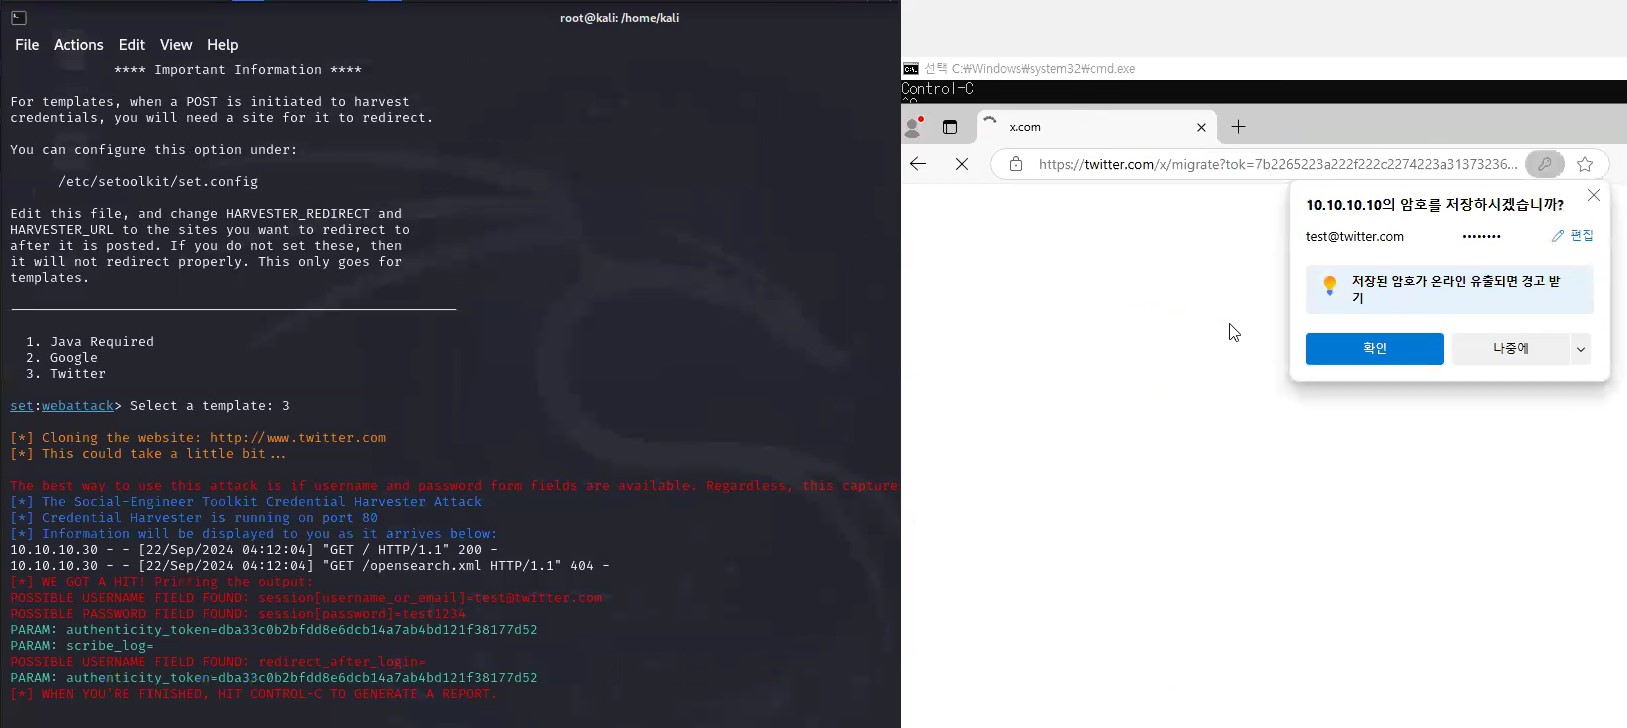Click the 'running on port 80' line
The width and height of the screenshot is (1627, 728).
tap(194, 518)
